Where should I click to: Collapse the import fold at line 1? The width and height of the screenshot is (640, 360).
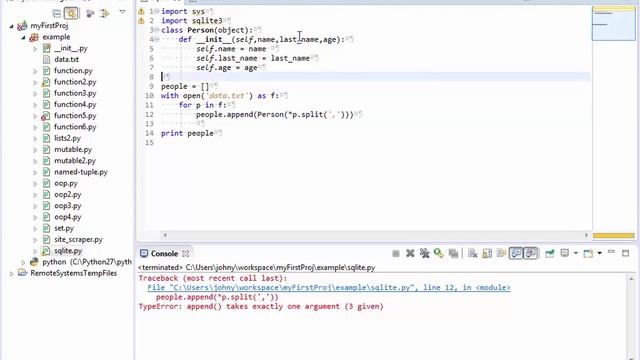[157, 11]
